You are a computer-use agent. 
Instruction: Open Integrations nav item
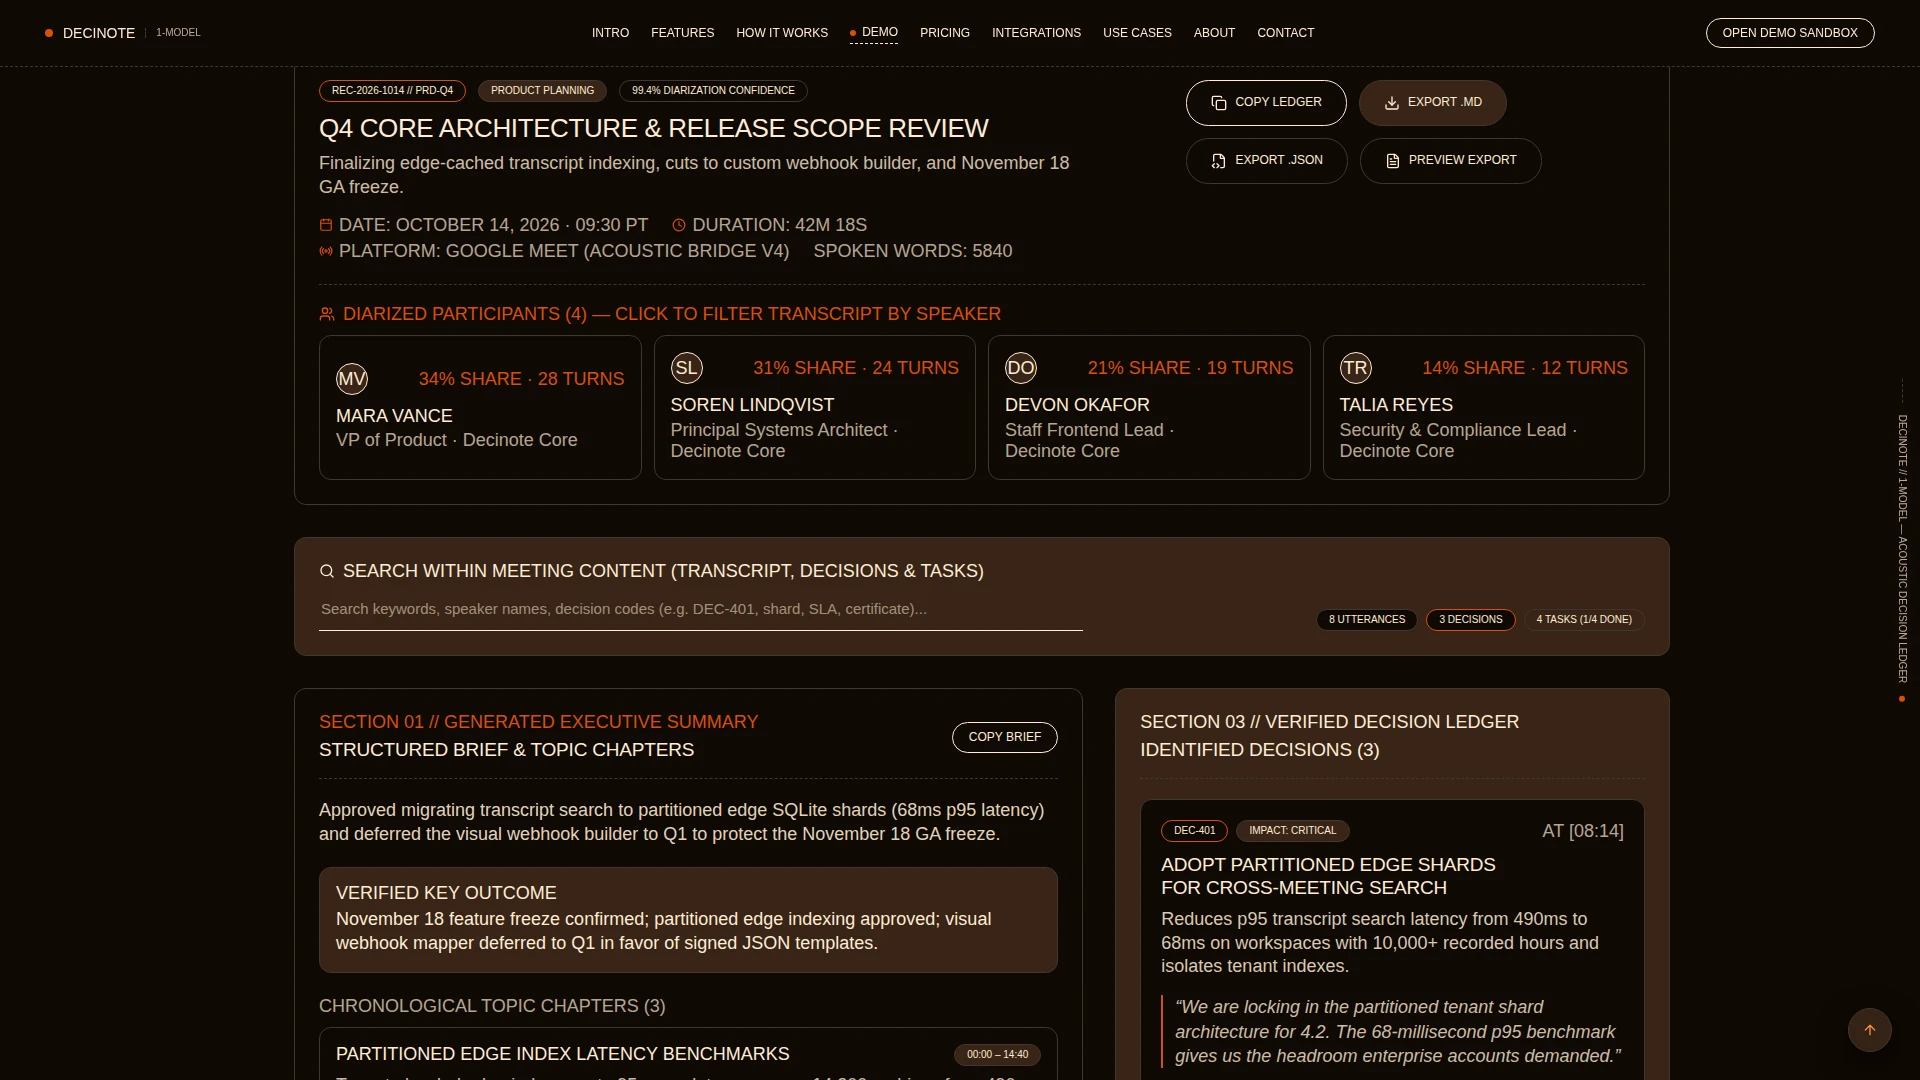[x=1036, y=33]
